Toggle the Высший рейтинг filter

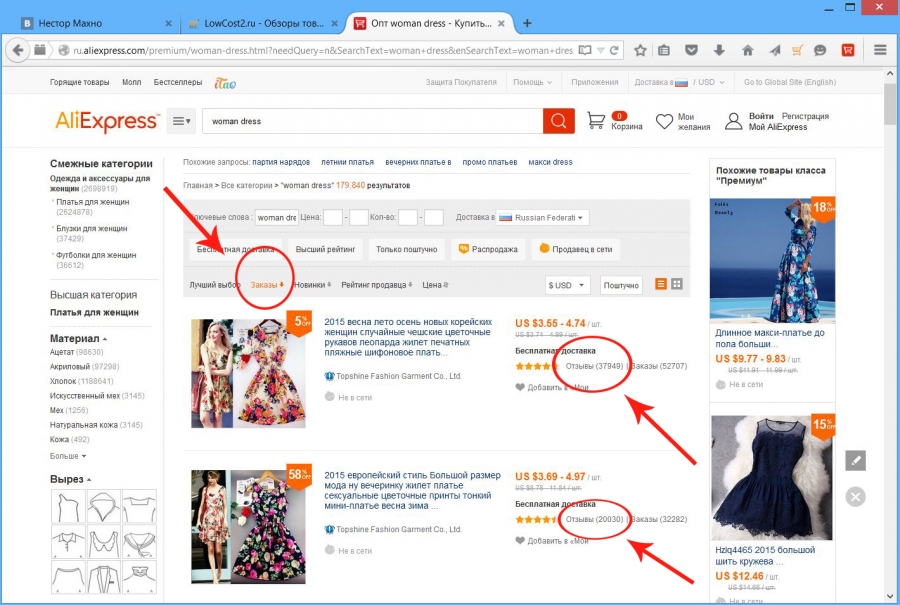click(x=325, y=249)
